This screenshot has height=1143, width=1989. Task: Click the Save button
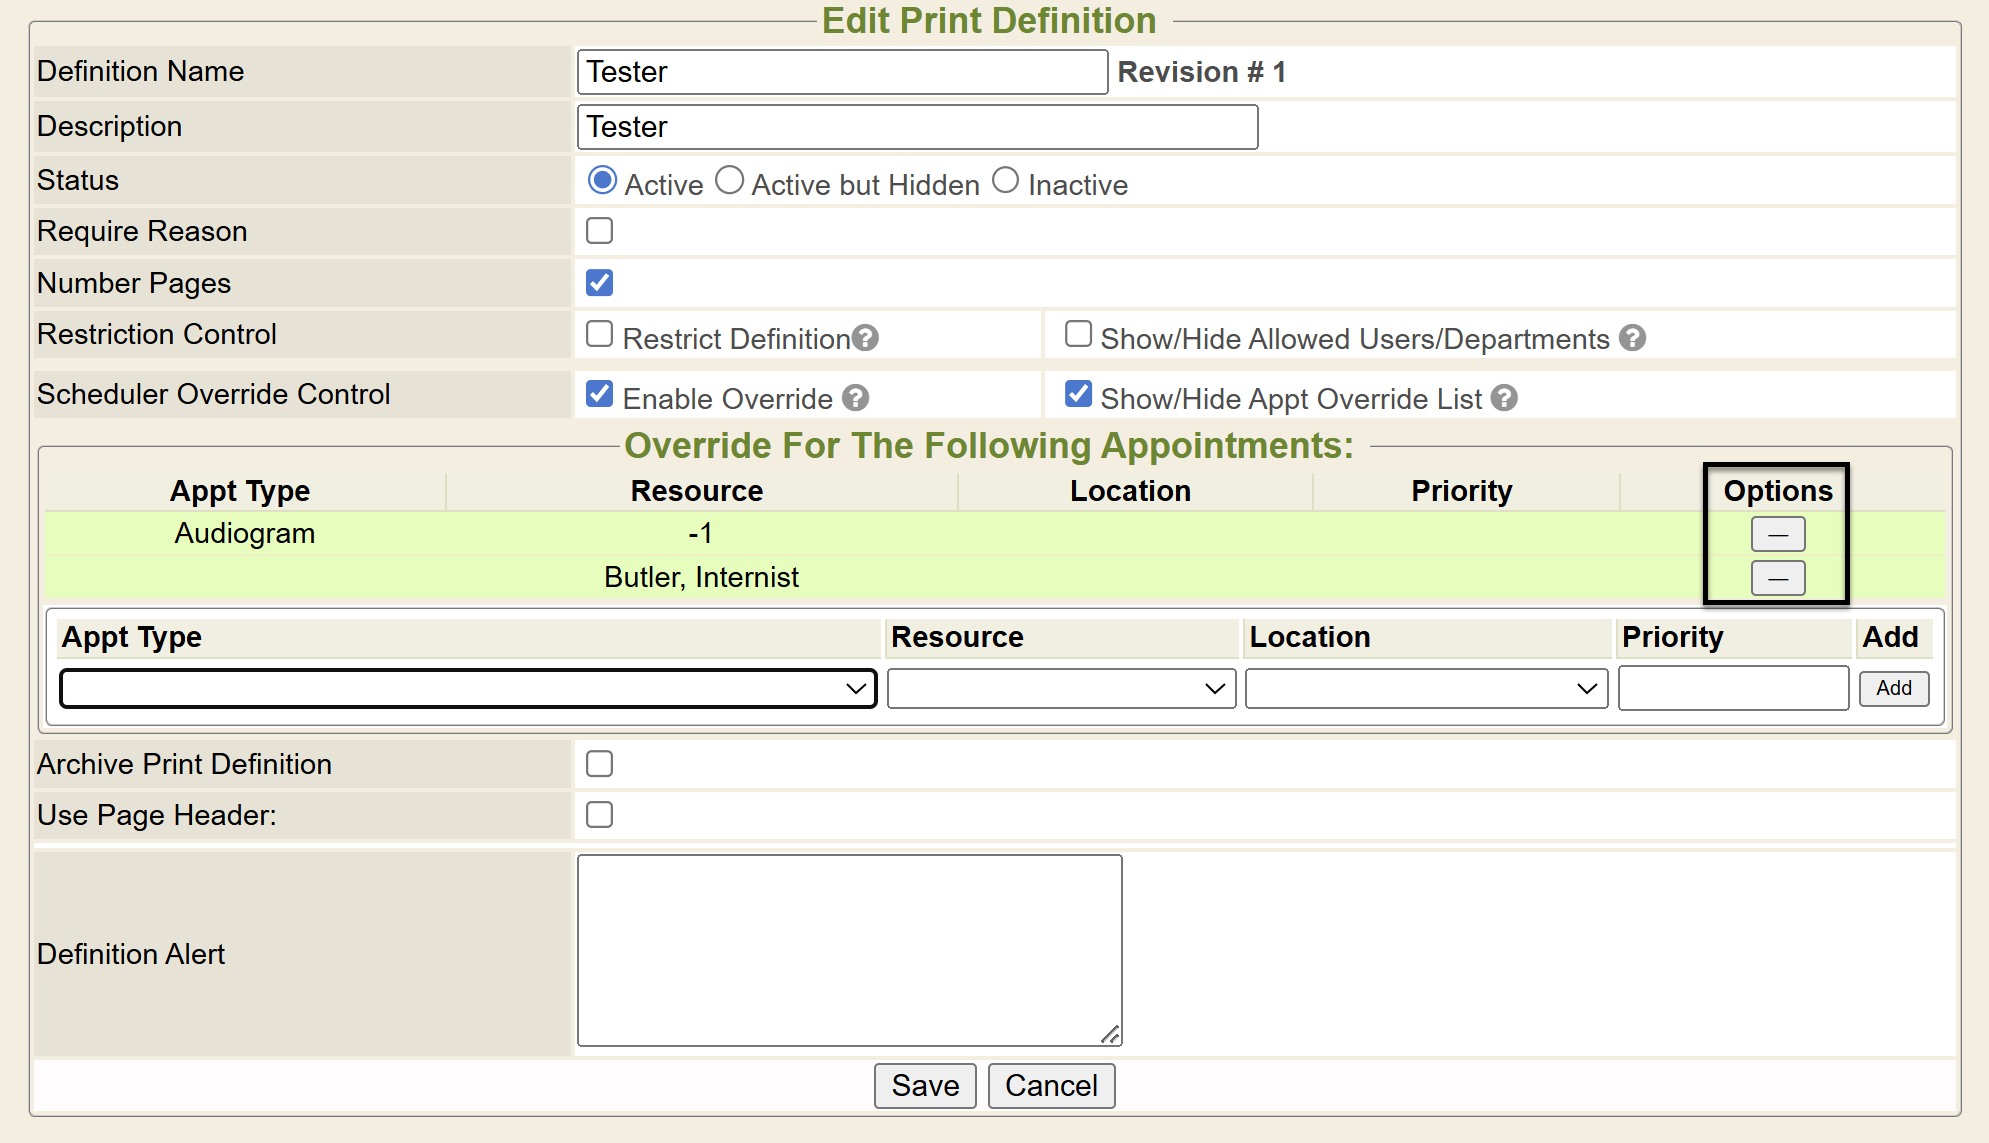tap(925, 1085)
